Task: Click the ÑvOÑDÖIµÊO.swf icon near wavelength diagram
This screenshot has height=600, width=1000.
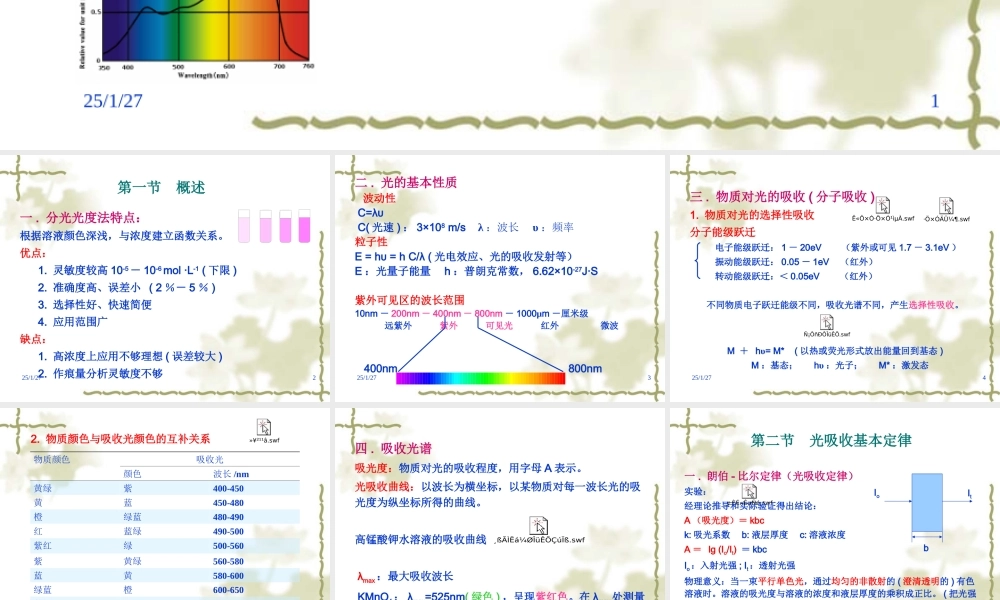Action: tap(827, 322)
